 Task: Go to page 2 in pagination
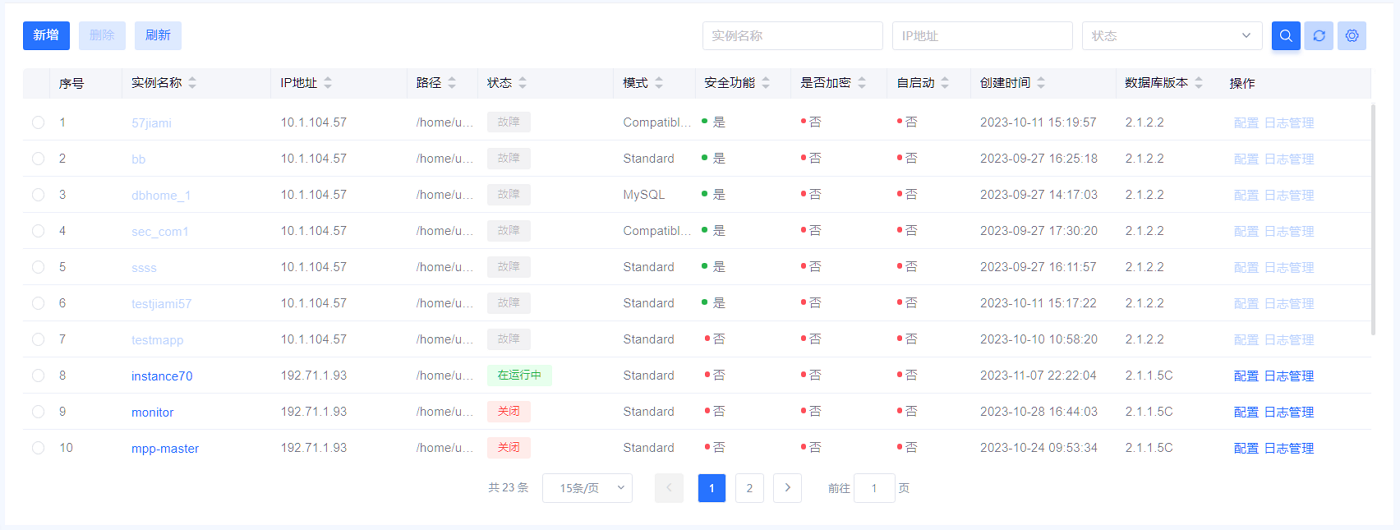(749, 488)
